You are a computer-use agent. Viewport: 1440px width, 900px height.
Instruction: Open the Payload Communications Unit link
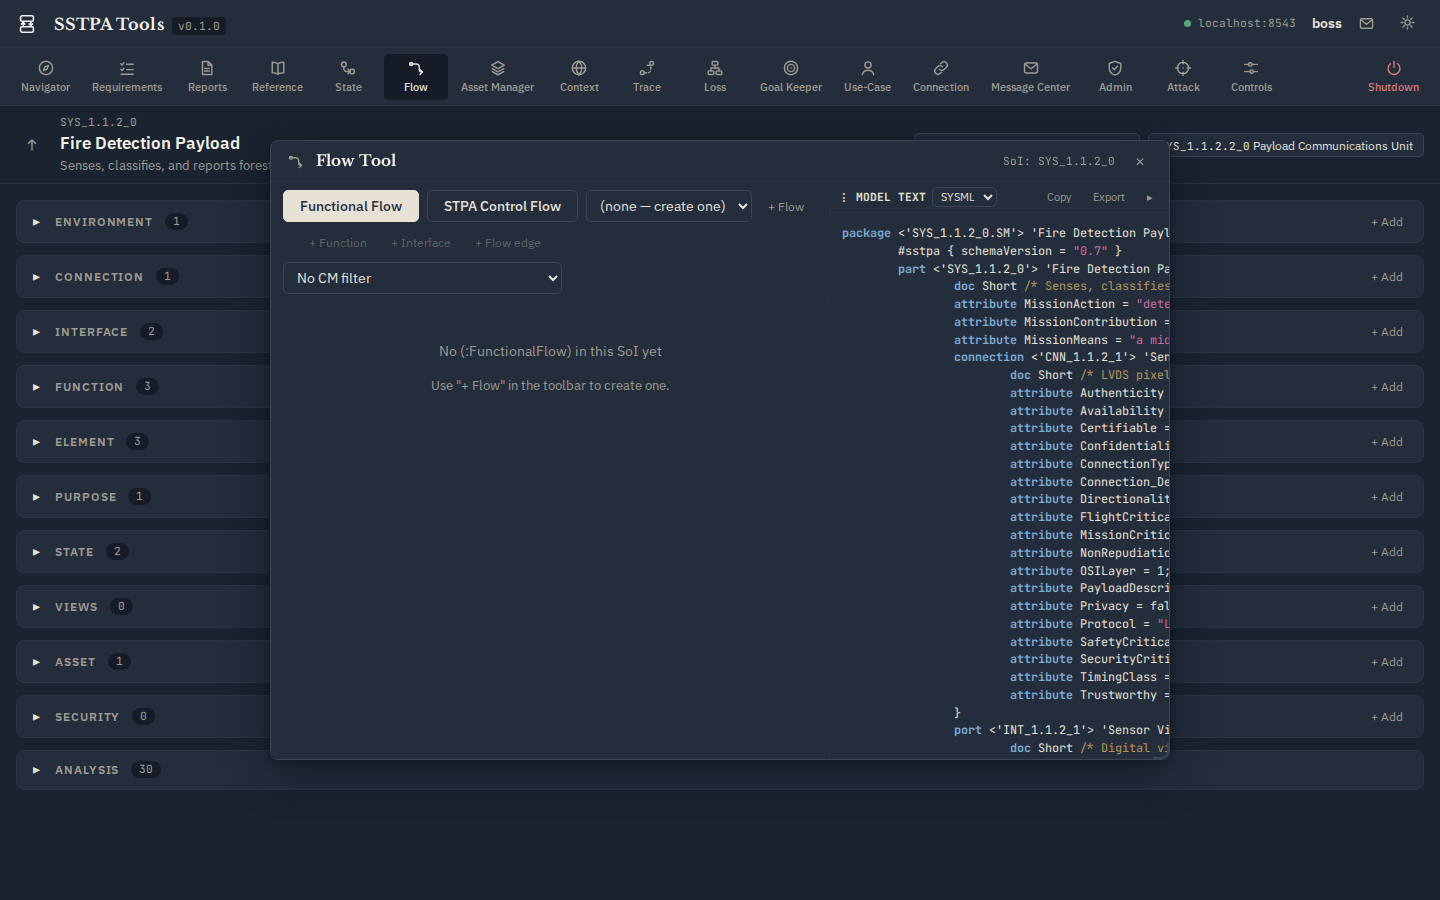click(x=1286, y=146)
